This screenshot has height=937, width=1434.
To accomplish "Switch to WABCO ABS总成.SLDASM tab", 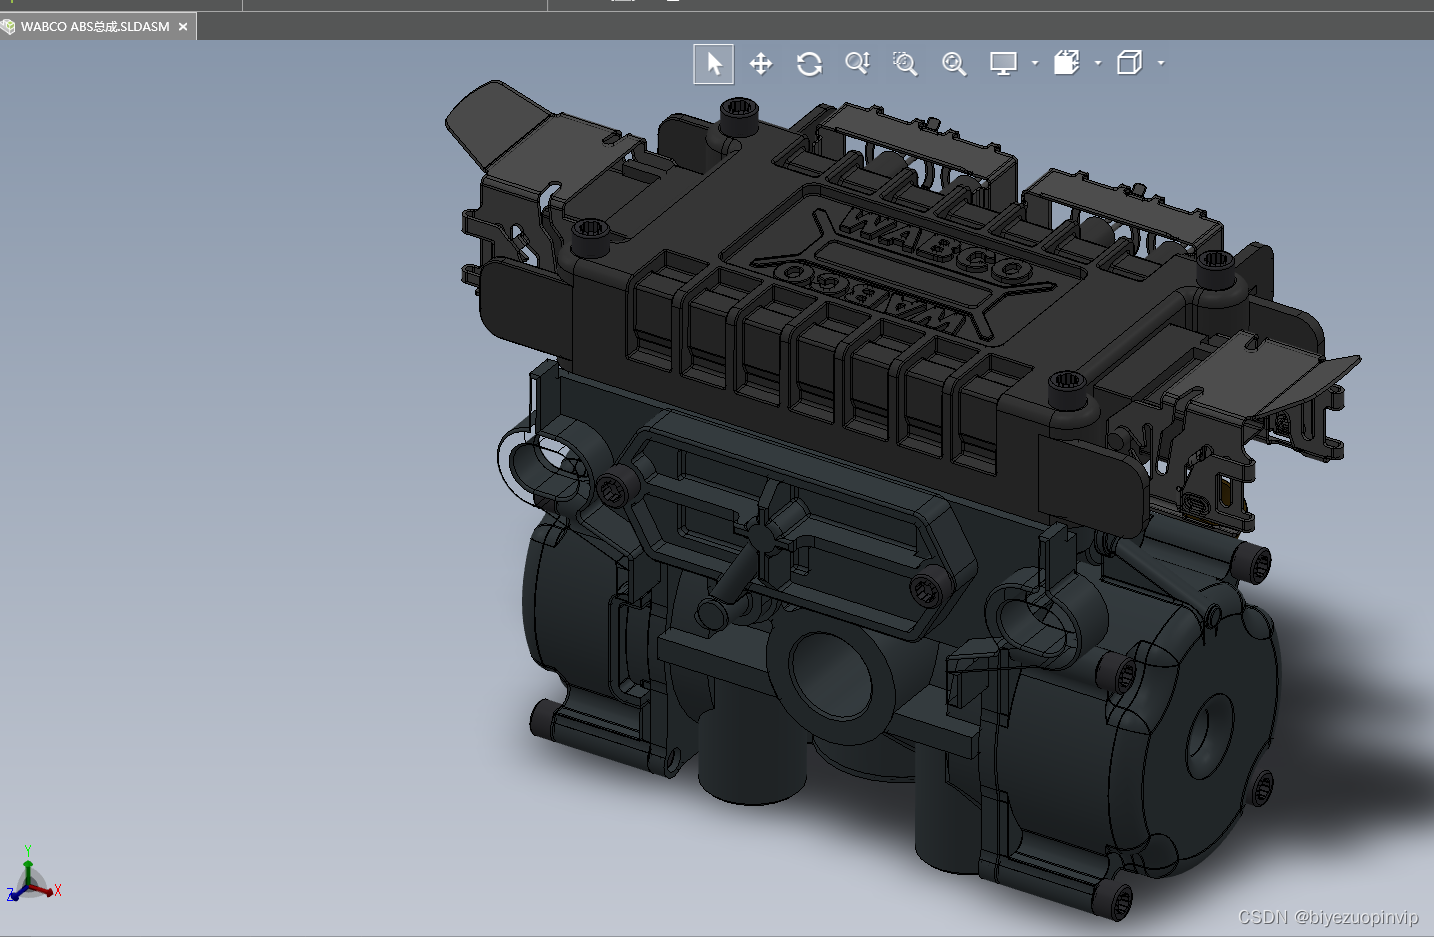I will pos(95,27).
